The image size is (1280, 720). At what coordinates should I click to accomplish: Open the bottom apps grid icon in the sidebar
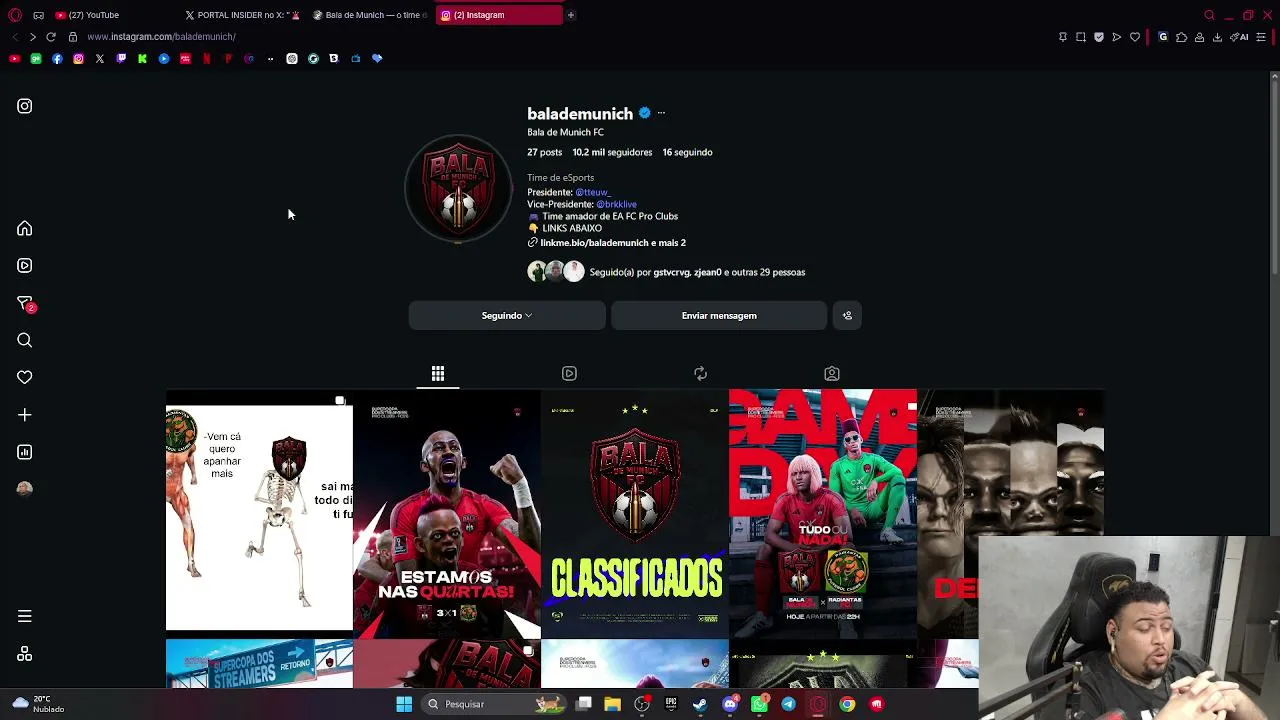24,654
